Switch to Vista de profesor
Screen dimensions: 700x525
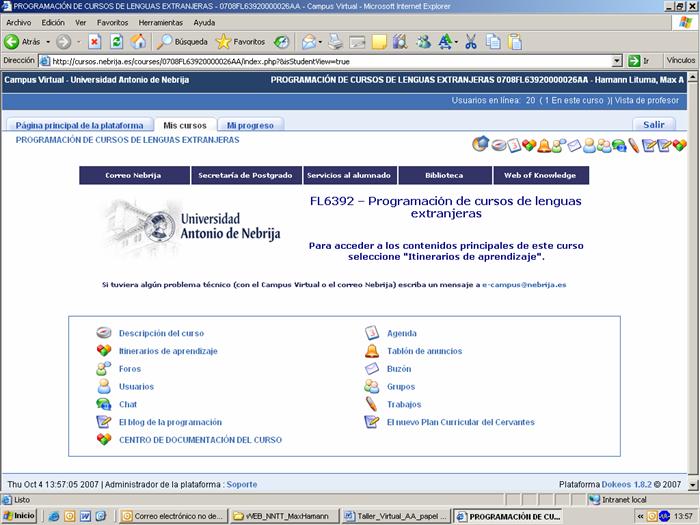(647, 100)
